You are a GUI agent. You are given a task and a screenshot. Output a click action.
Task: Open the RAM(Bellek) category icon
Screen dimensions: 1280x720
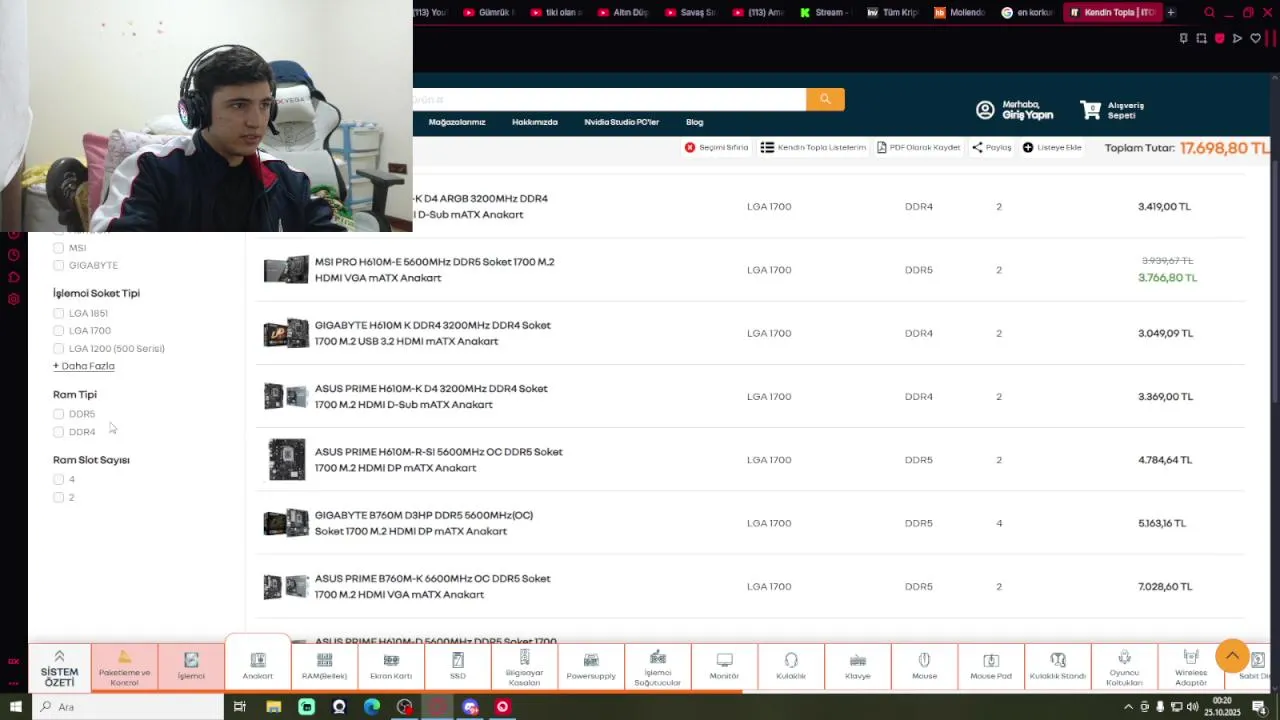coord(324,660)
